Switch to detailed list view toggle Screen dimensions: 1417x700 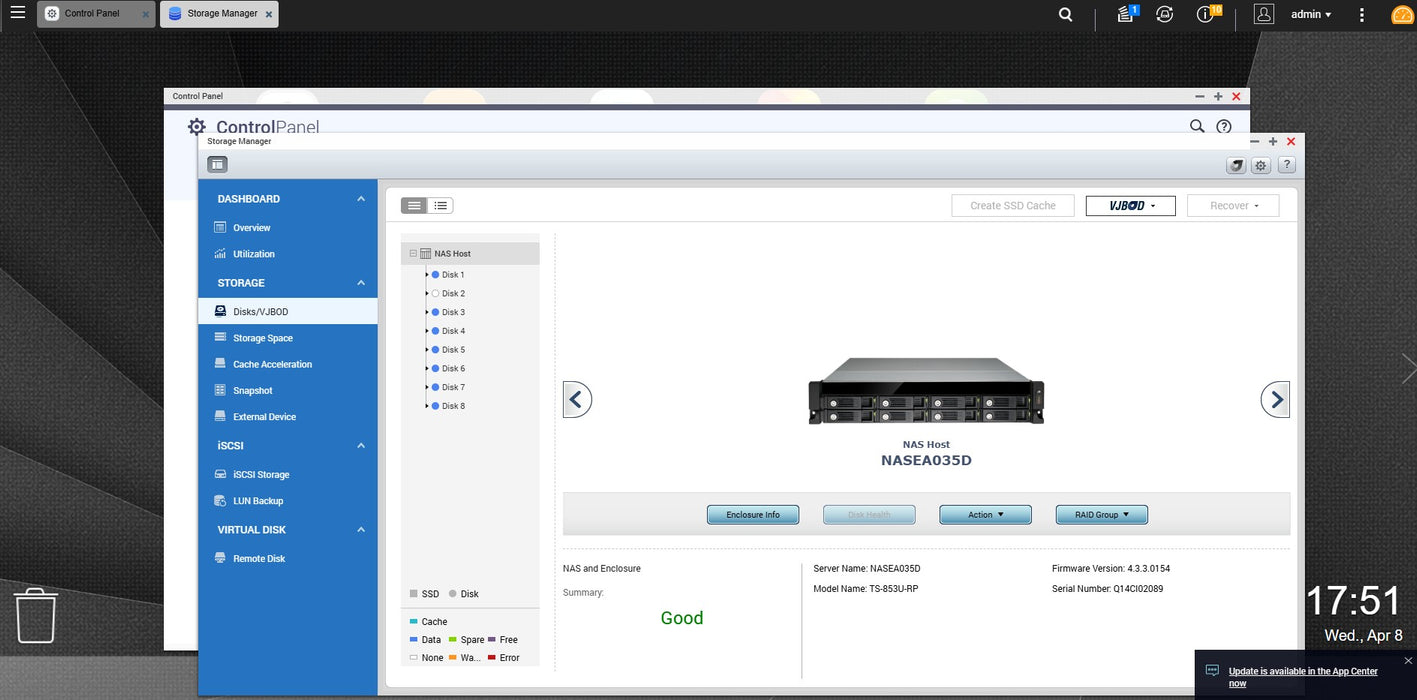pyautogui.click(x=440, y=205)
